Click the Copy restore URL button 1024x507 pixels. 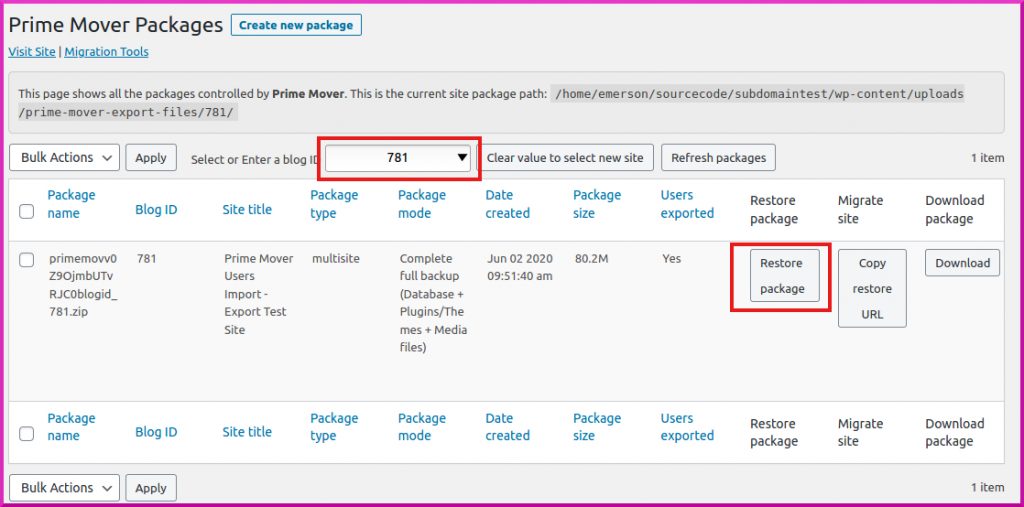pyautogui.click(x=872, y=288)
